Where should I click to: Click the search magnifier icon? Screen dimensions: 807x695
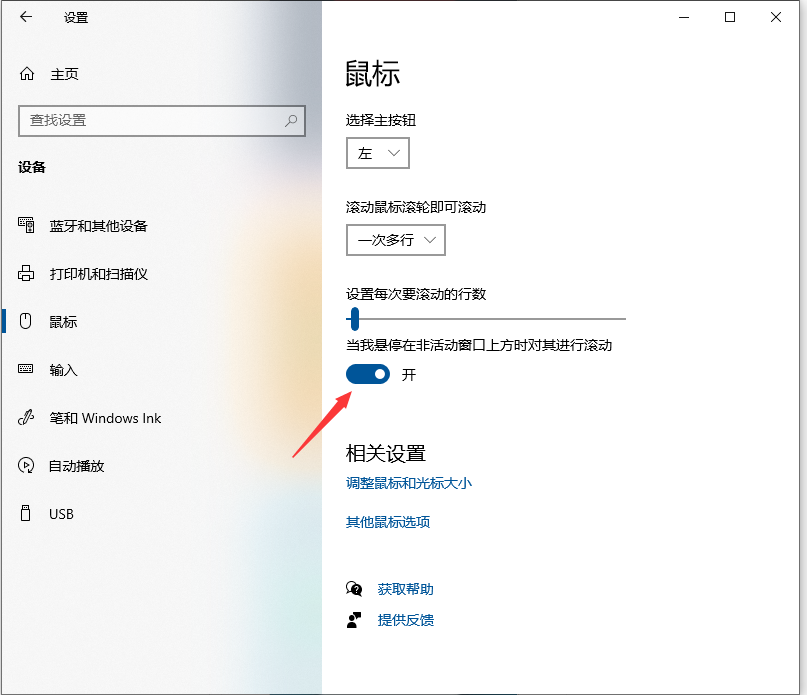291,120
